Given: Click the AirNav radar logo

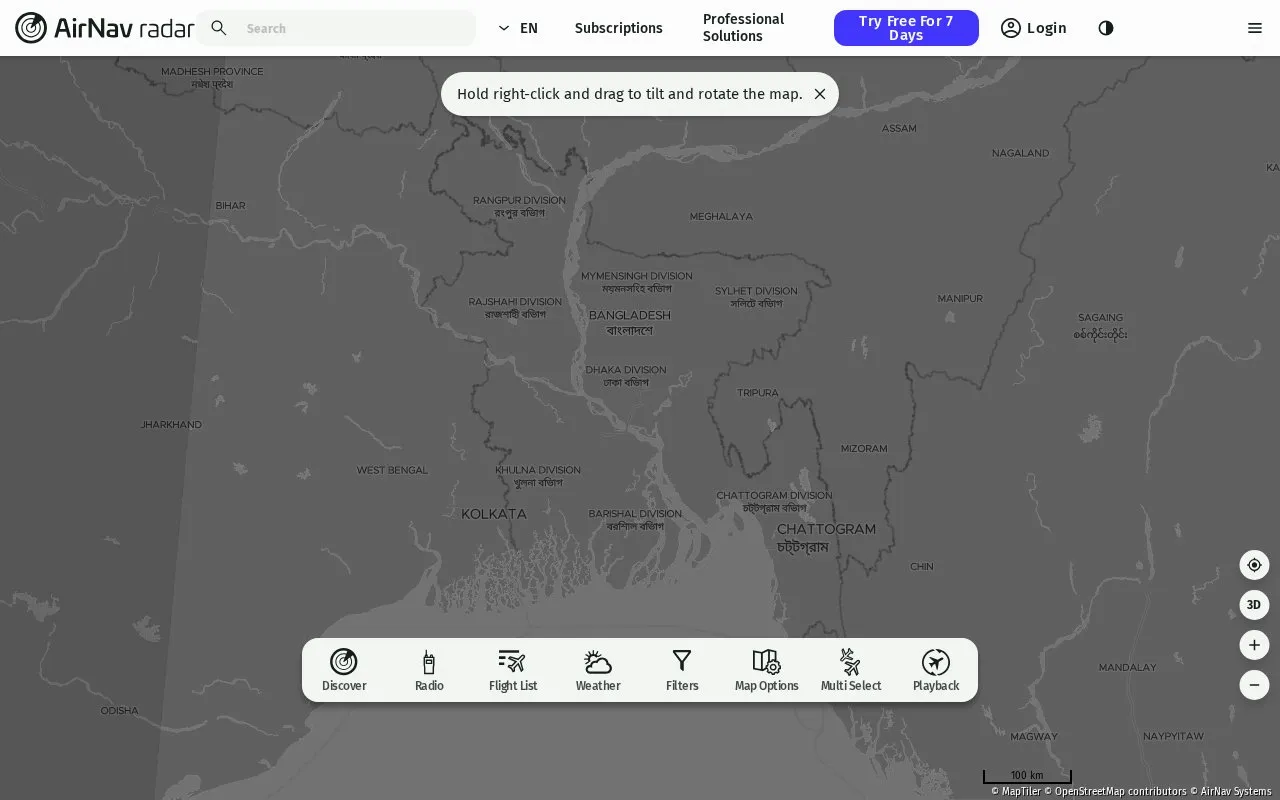Looking at the screenshot, I should [x=104, y=28].
